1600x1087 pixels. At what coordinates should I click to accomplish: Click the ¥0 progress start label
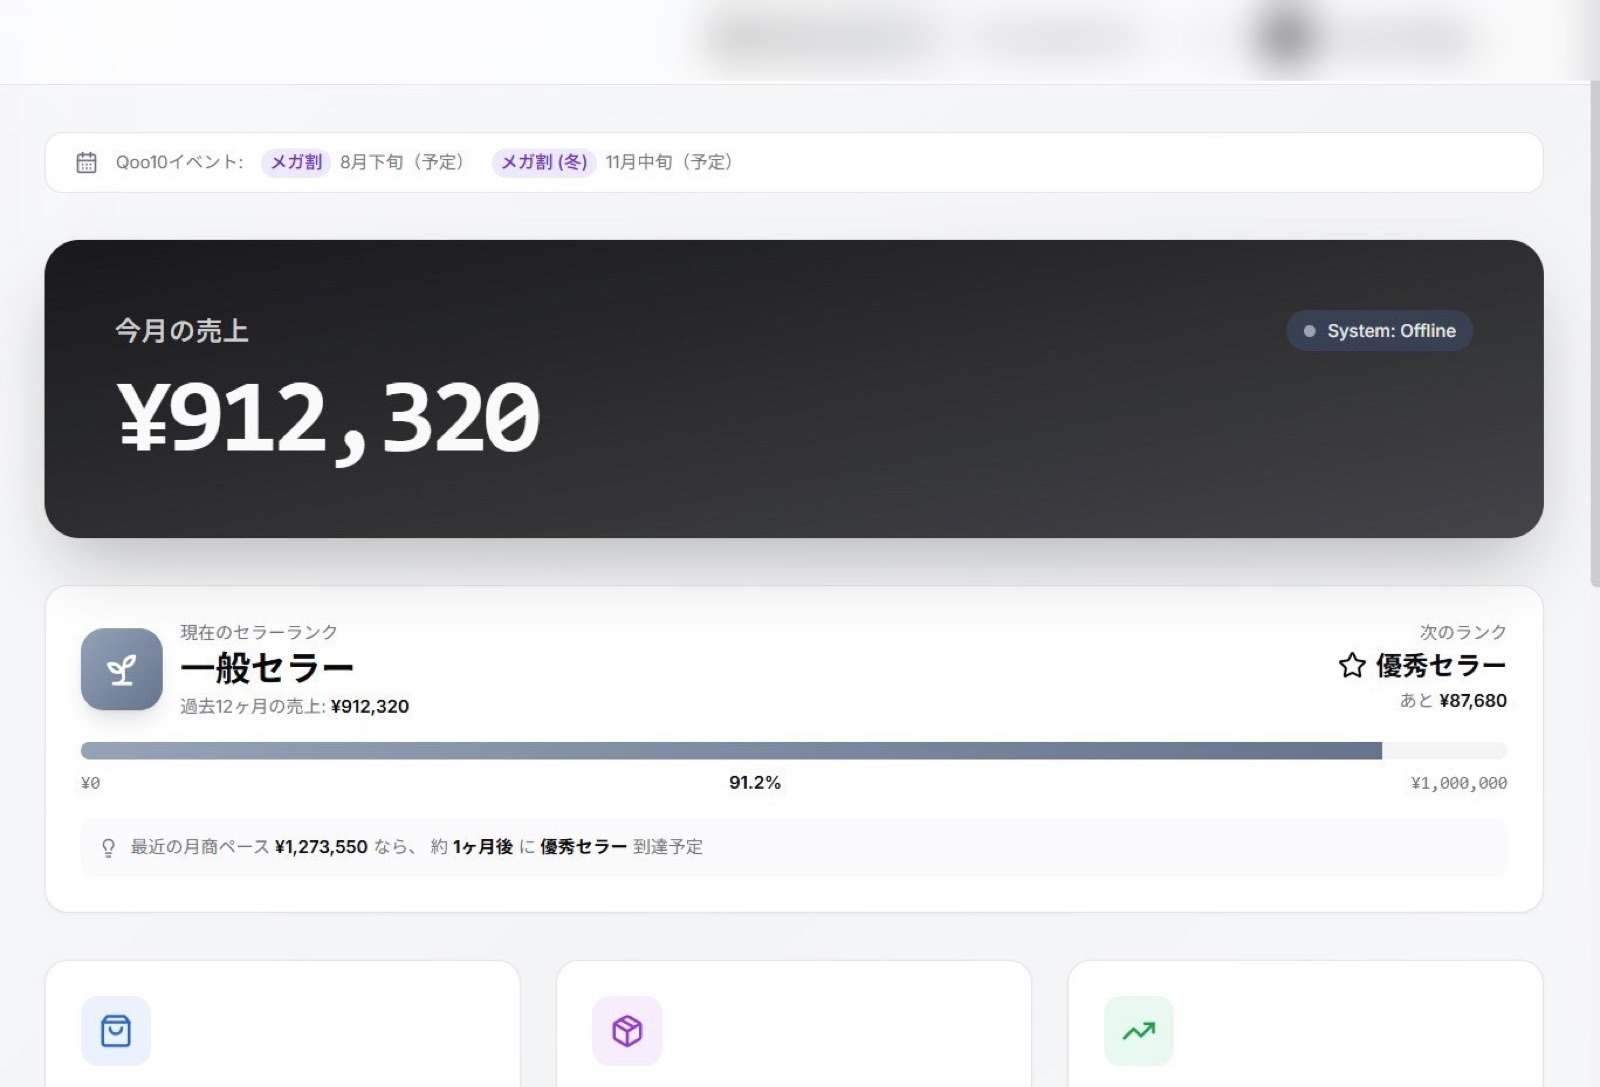(x=90, y=783)
